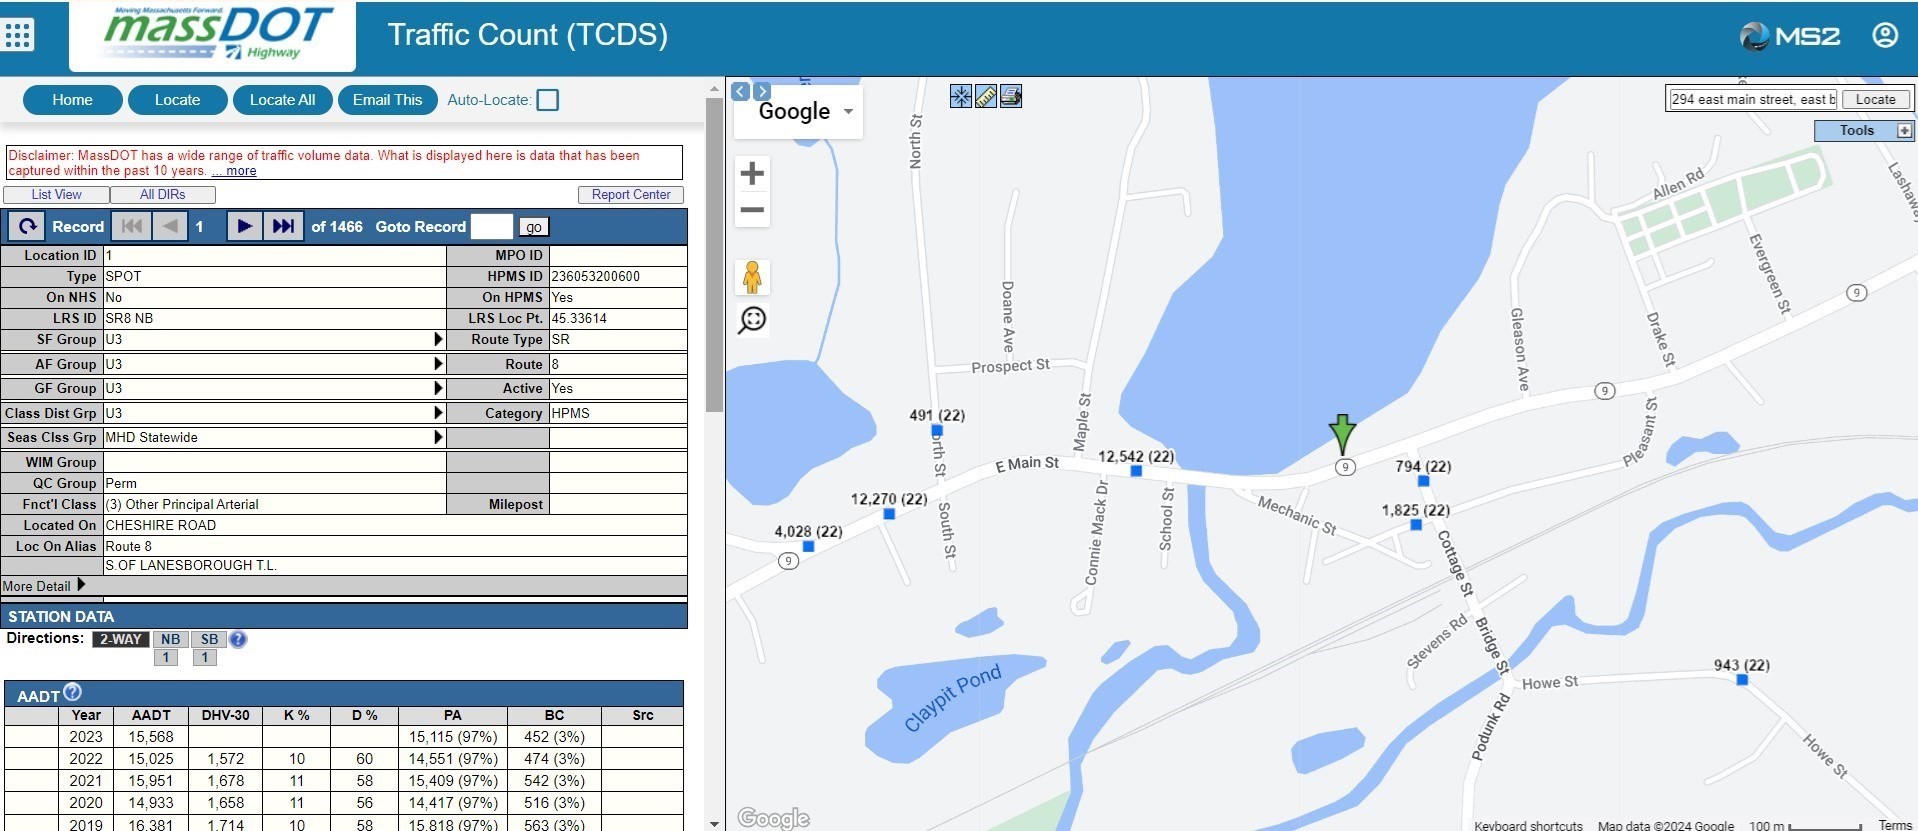Click the map measure ruler tool

point(986,97)
